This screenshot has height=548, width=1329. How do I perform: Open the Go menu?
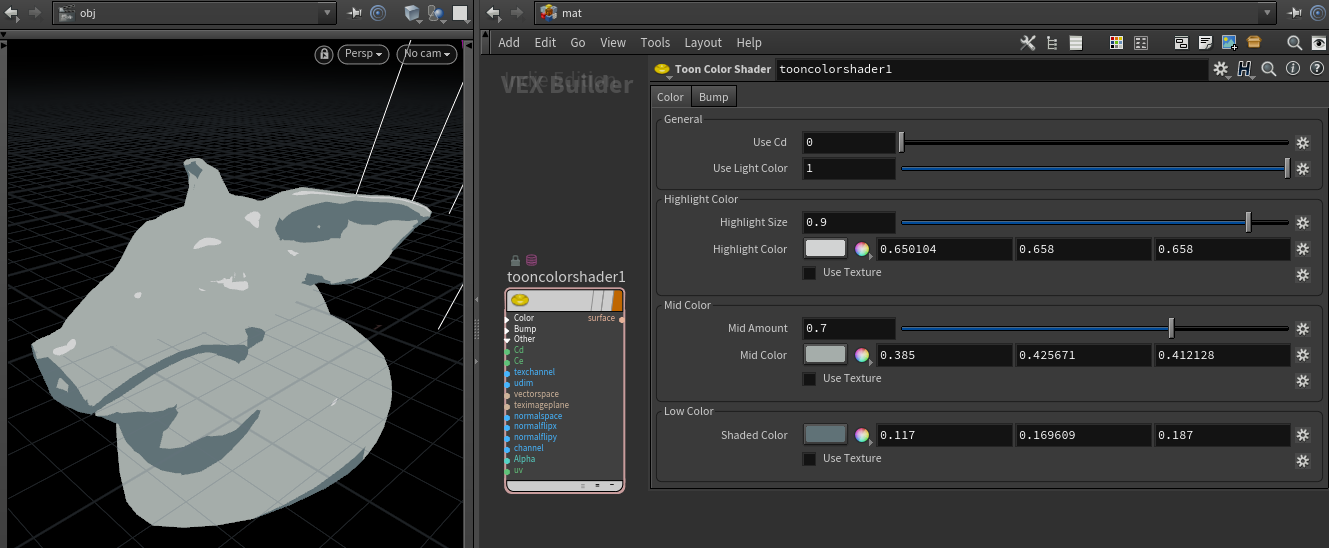pos(578,43)
